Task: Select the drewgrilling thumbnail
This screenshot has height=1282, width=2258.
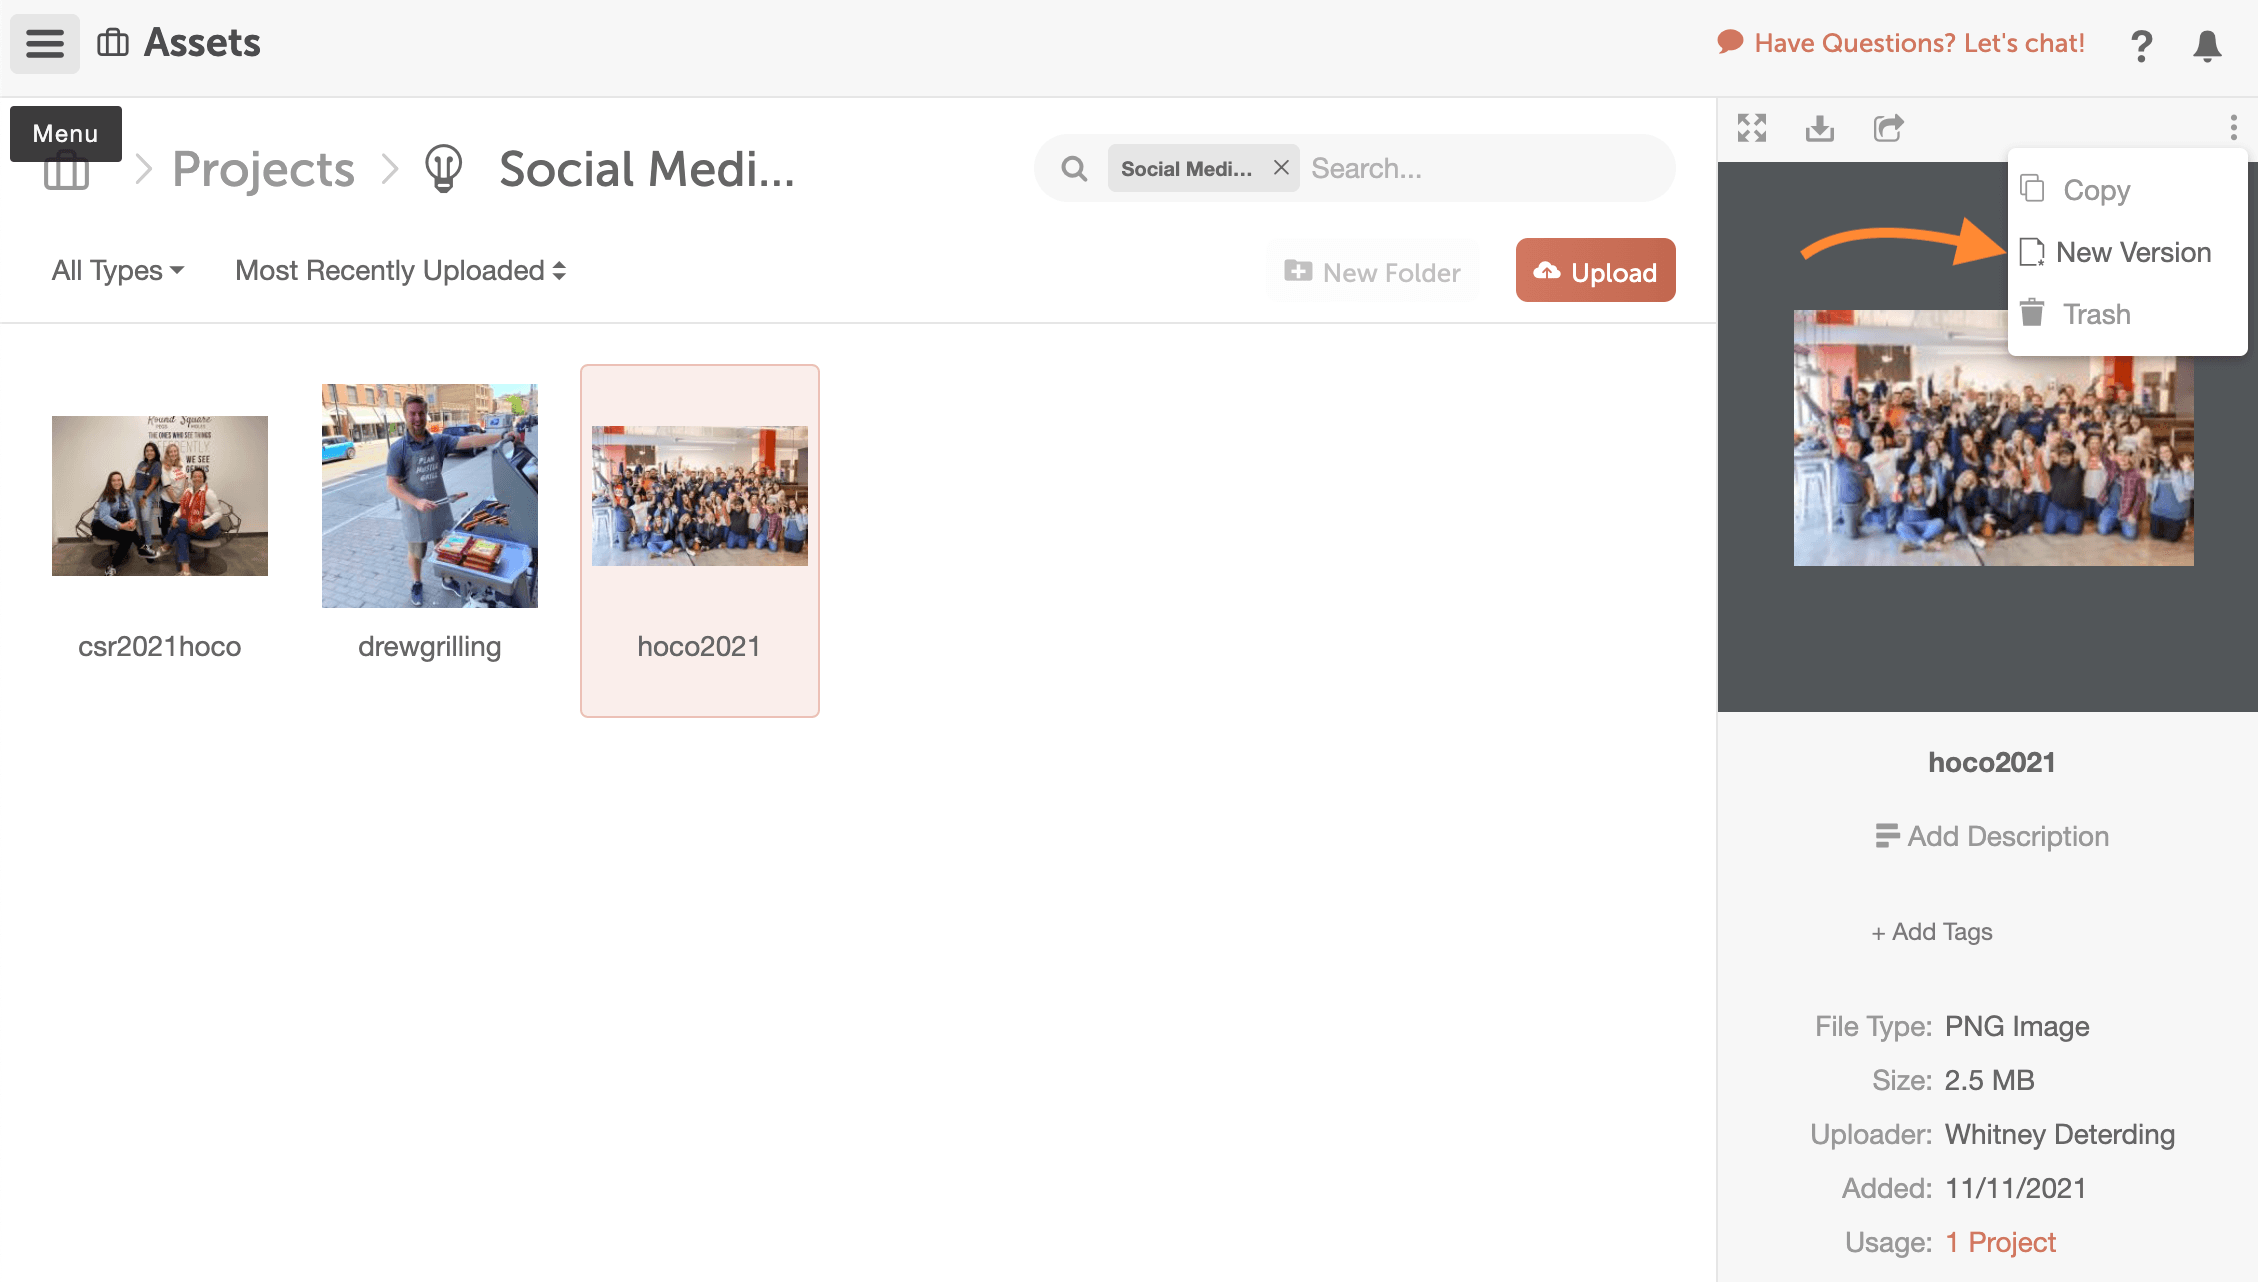Action: (430, 495)
